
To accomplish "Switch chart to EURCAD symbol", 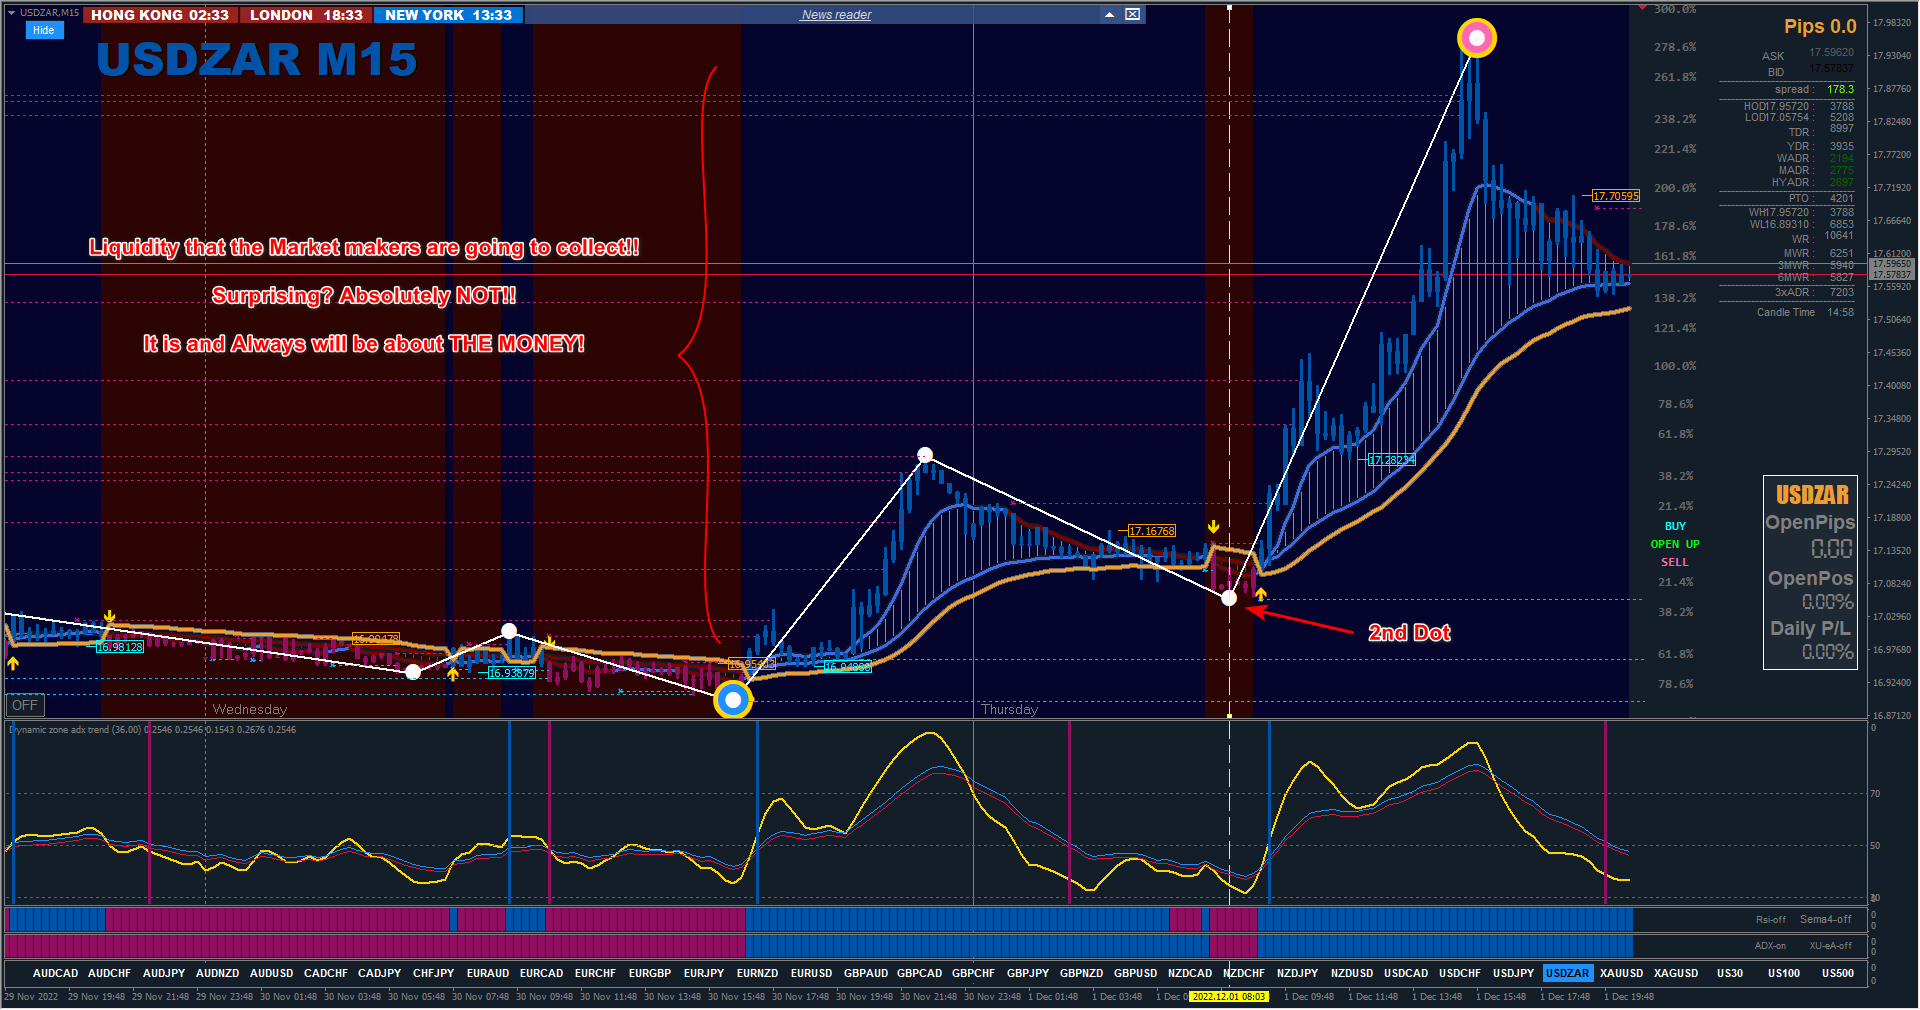I will tap(541, 973).
